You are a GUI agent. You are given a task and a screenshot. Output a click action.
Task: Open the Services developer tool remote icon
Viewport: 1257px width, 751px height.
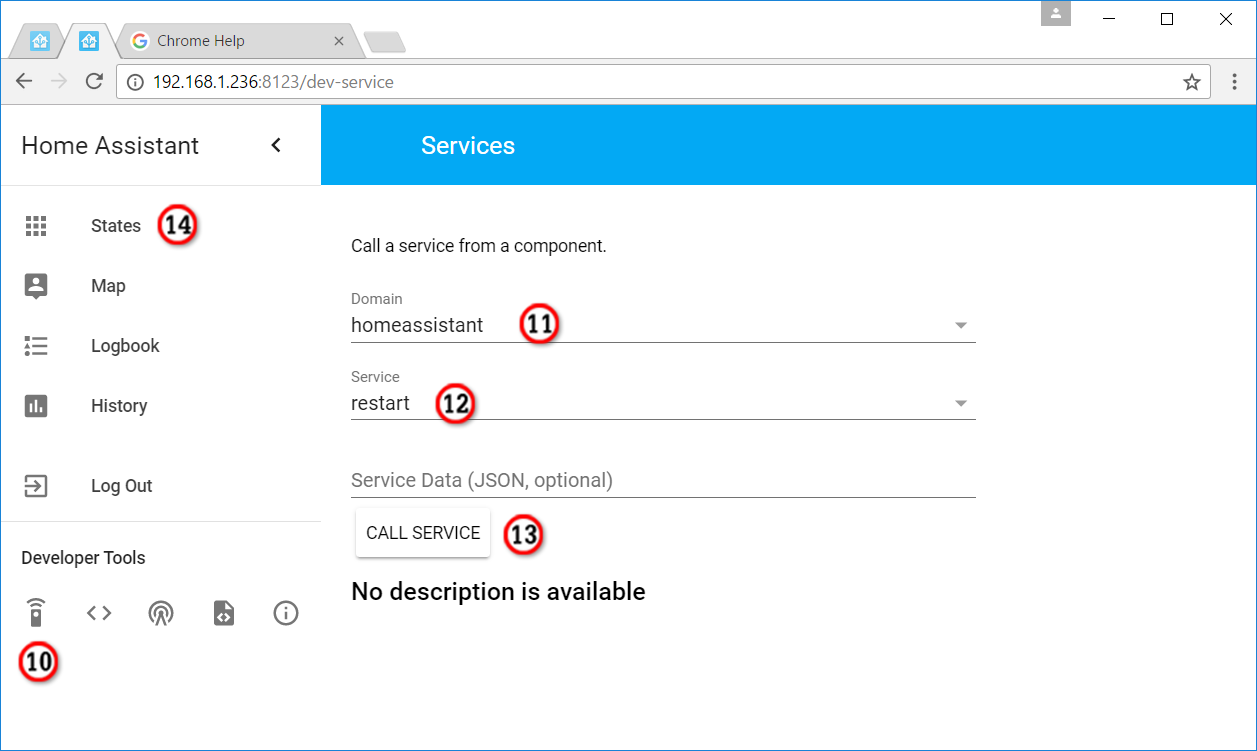(x=36, y=613)
